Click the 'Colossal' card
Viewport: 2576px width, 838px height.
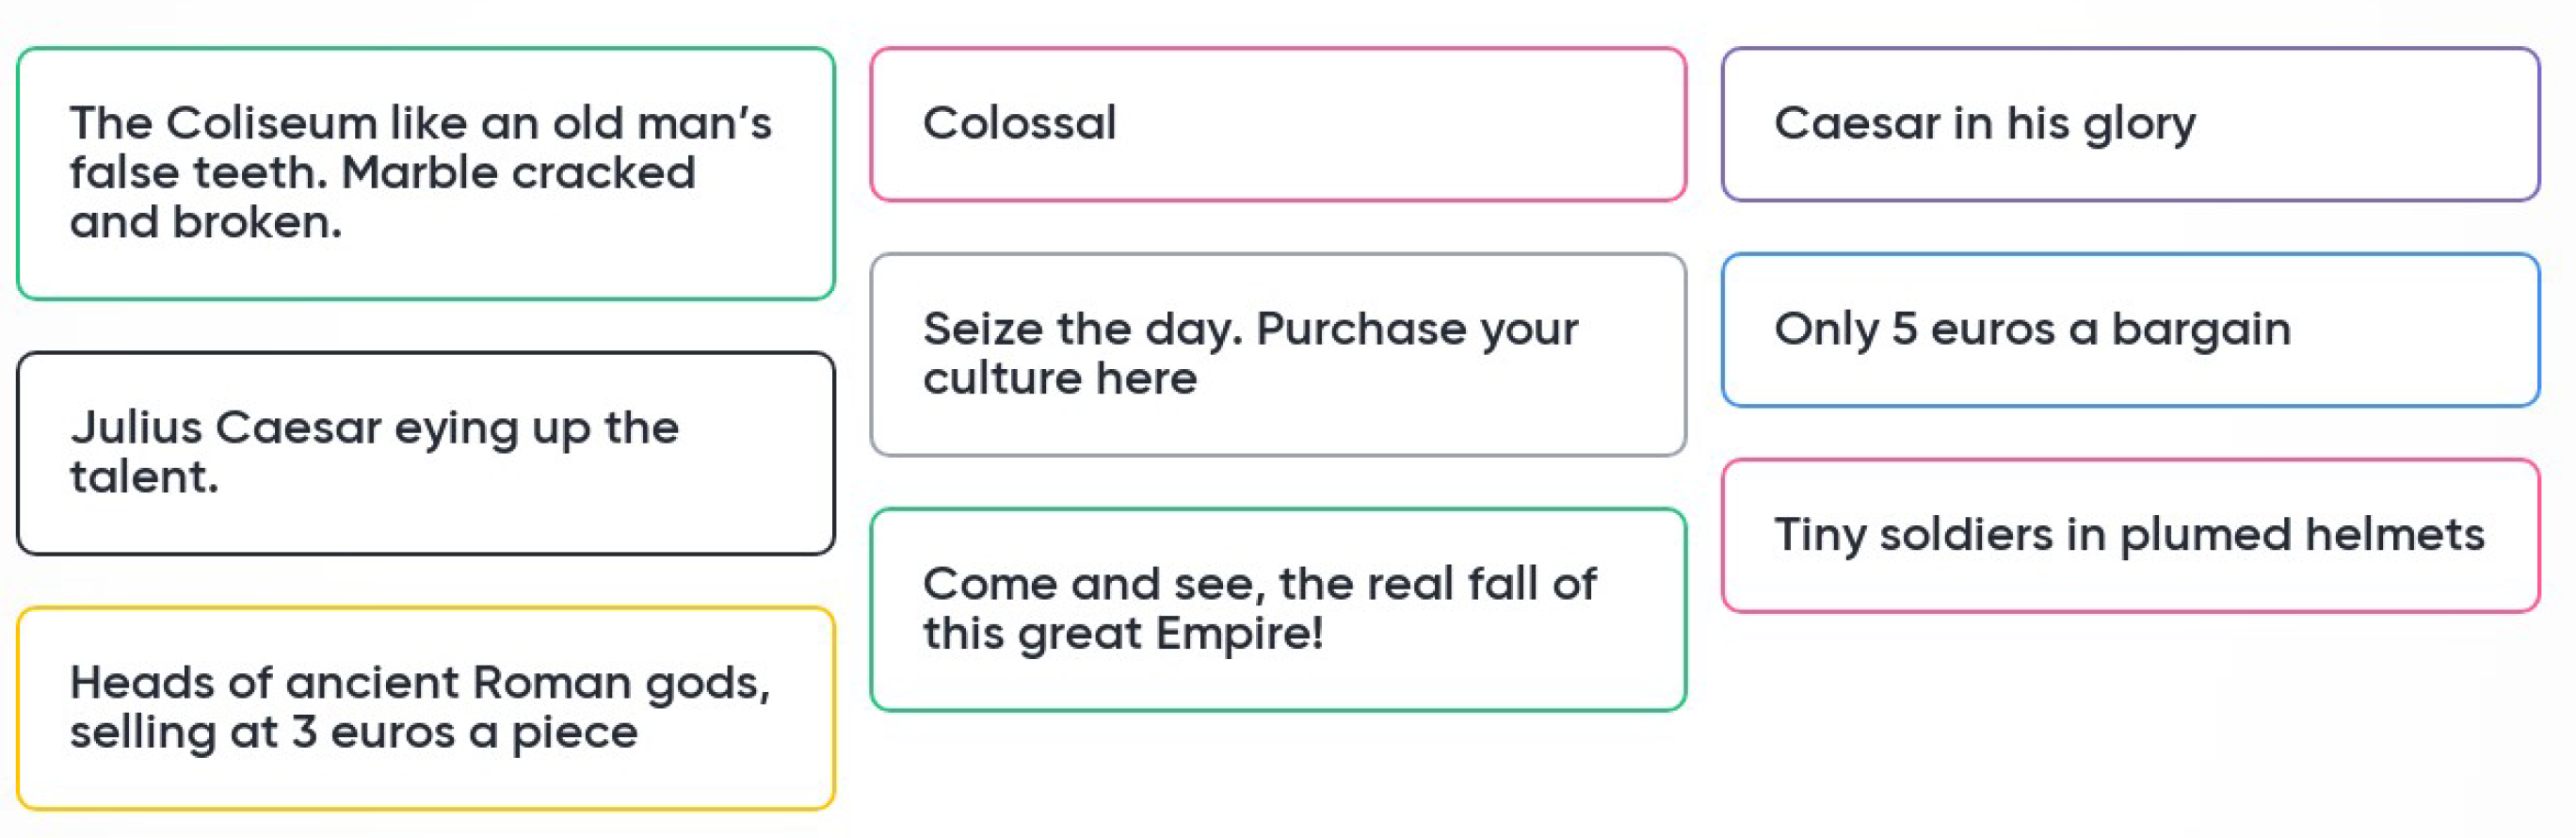click(x=1277, y=124)
